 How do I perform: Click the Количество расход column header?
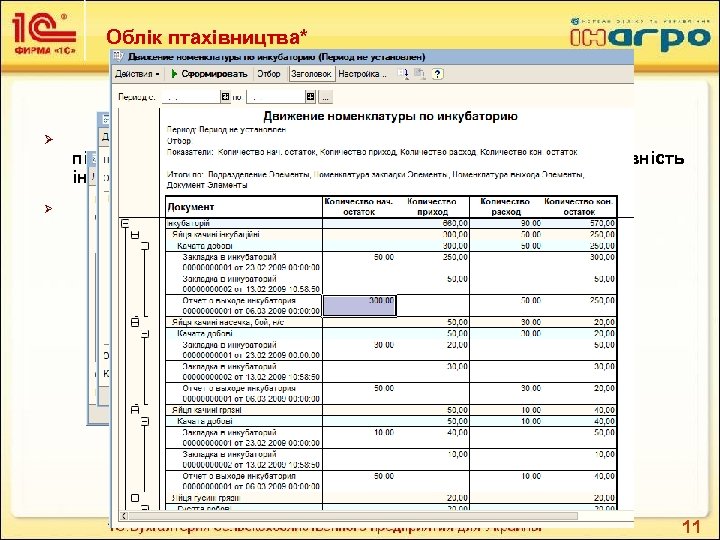pos(506,207)
